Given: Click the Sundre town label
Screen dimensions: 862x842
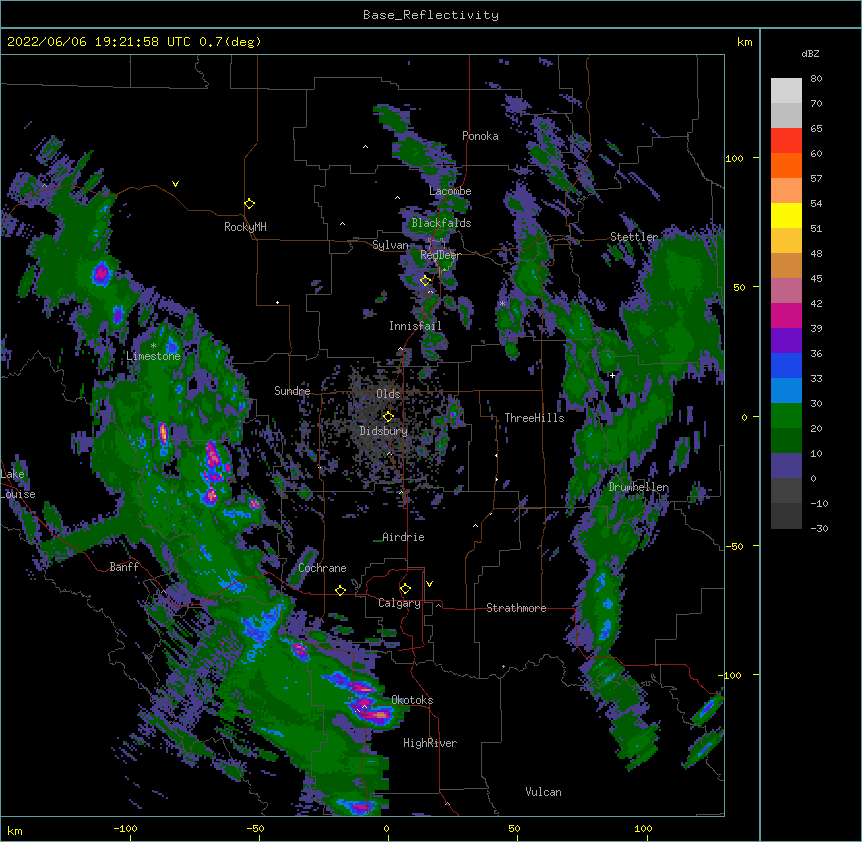Looking at the screenshot, I should (292, 391).
